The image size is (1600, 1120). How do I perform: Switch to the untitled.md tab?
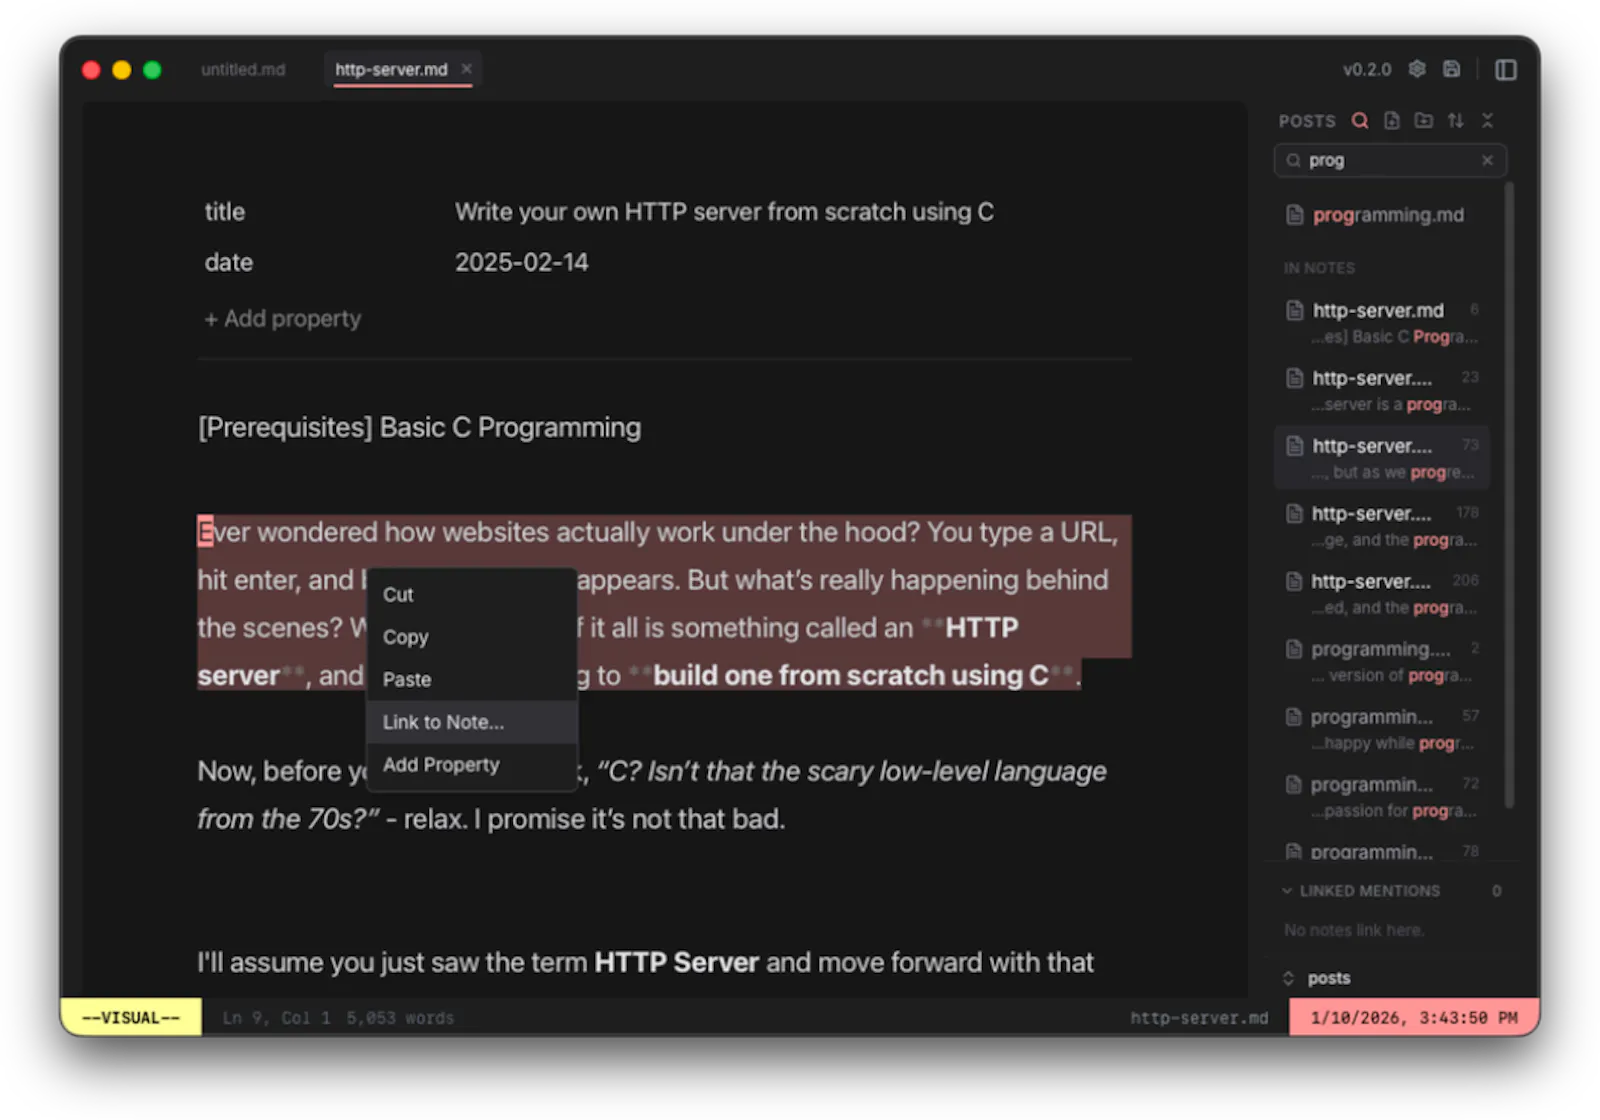243,69
